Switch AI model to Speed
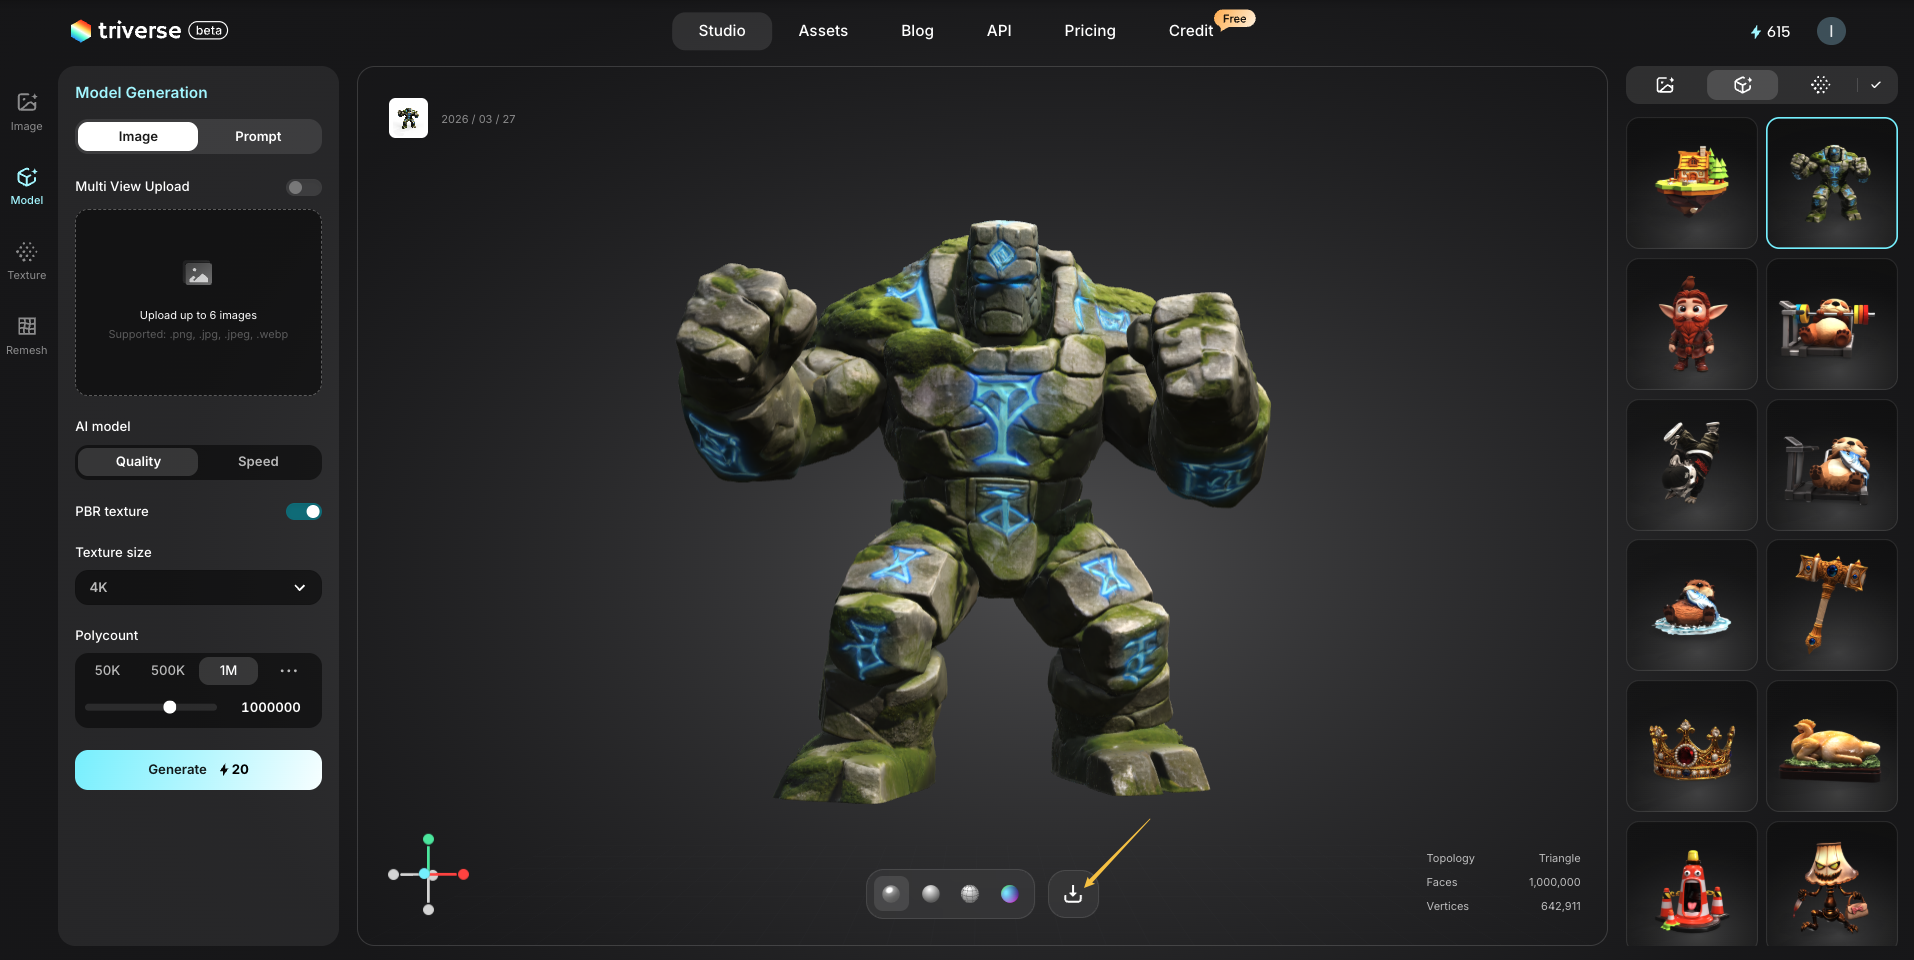Viewport: 1914px width, 960px height. (x=258, y=462)
